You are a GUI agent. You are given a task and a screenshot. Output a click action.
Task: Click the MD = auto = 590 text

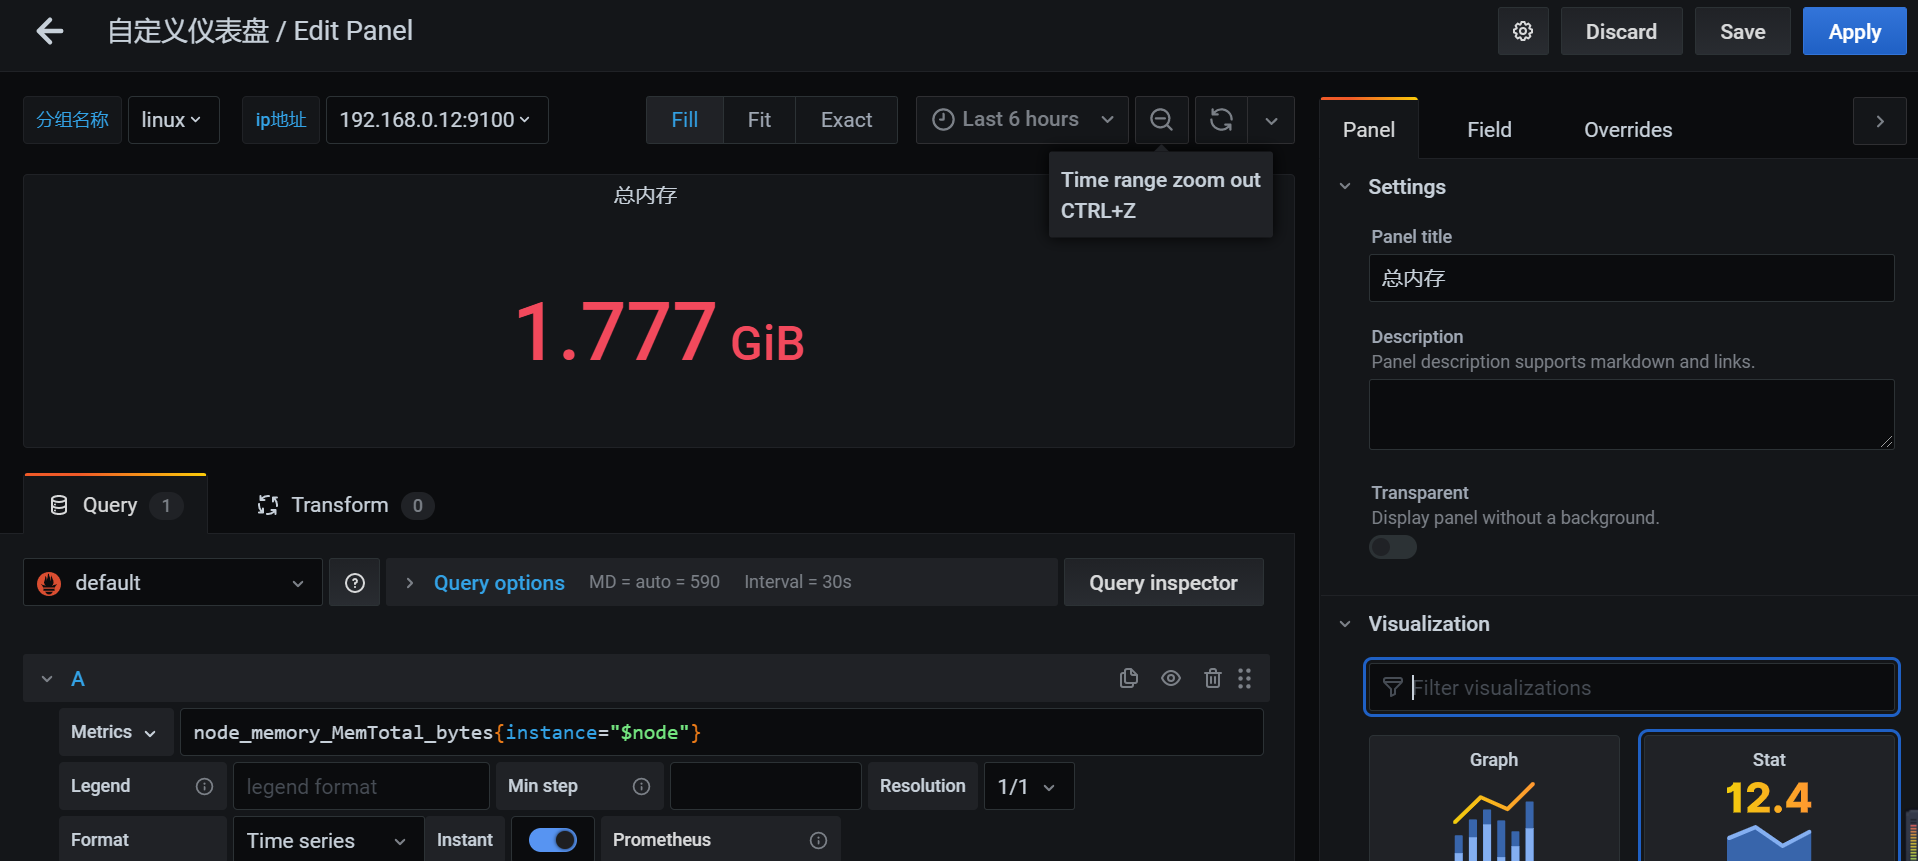tap(654, 582)
